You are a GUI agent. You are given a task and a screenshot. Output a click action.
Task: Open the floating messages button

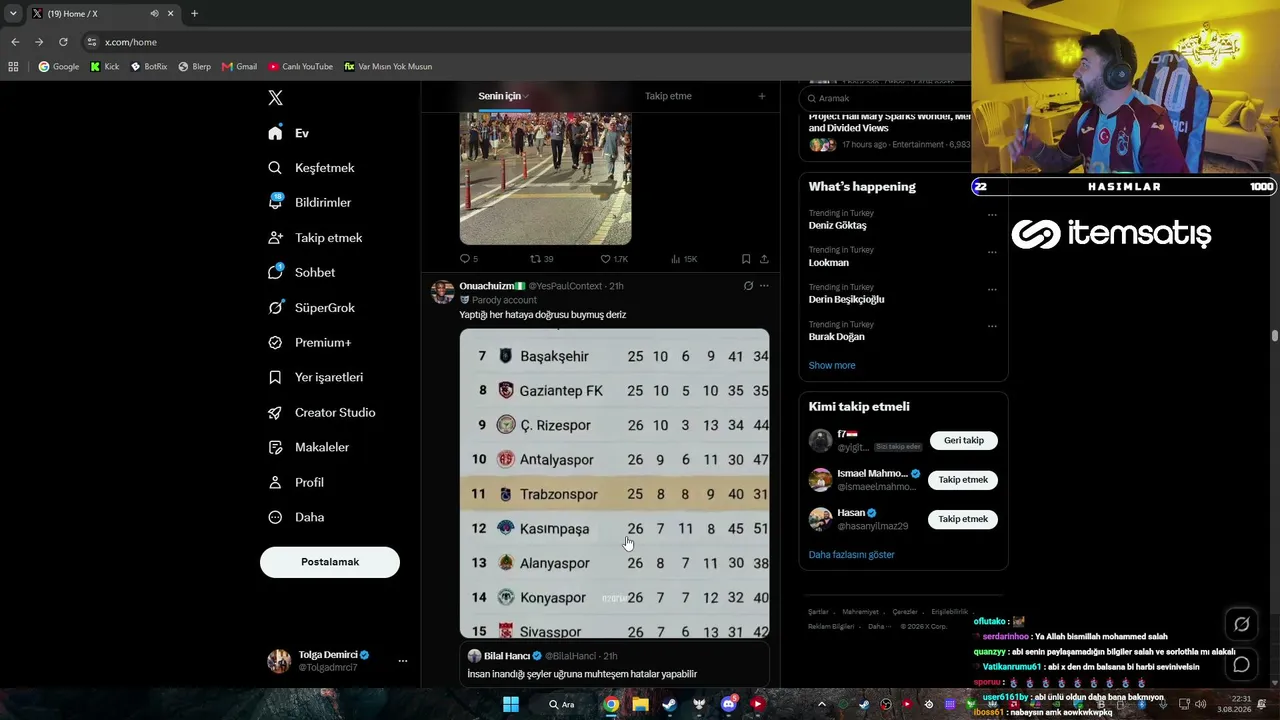click(x=1241, y=664)
